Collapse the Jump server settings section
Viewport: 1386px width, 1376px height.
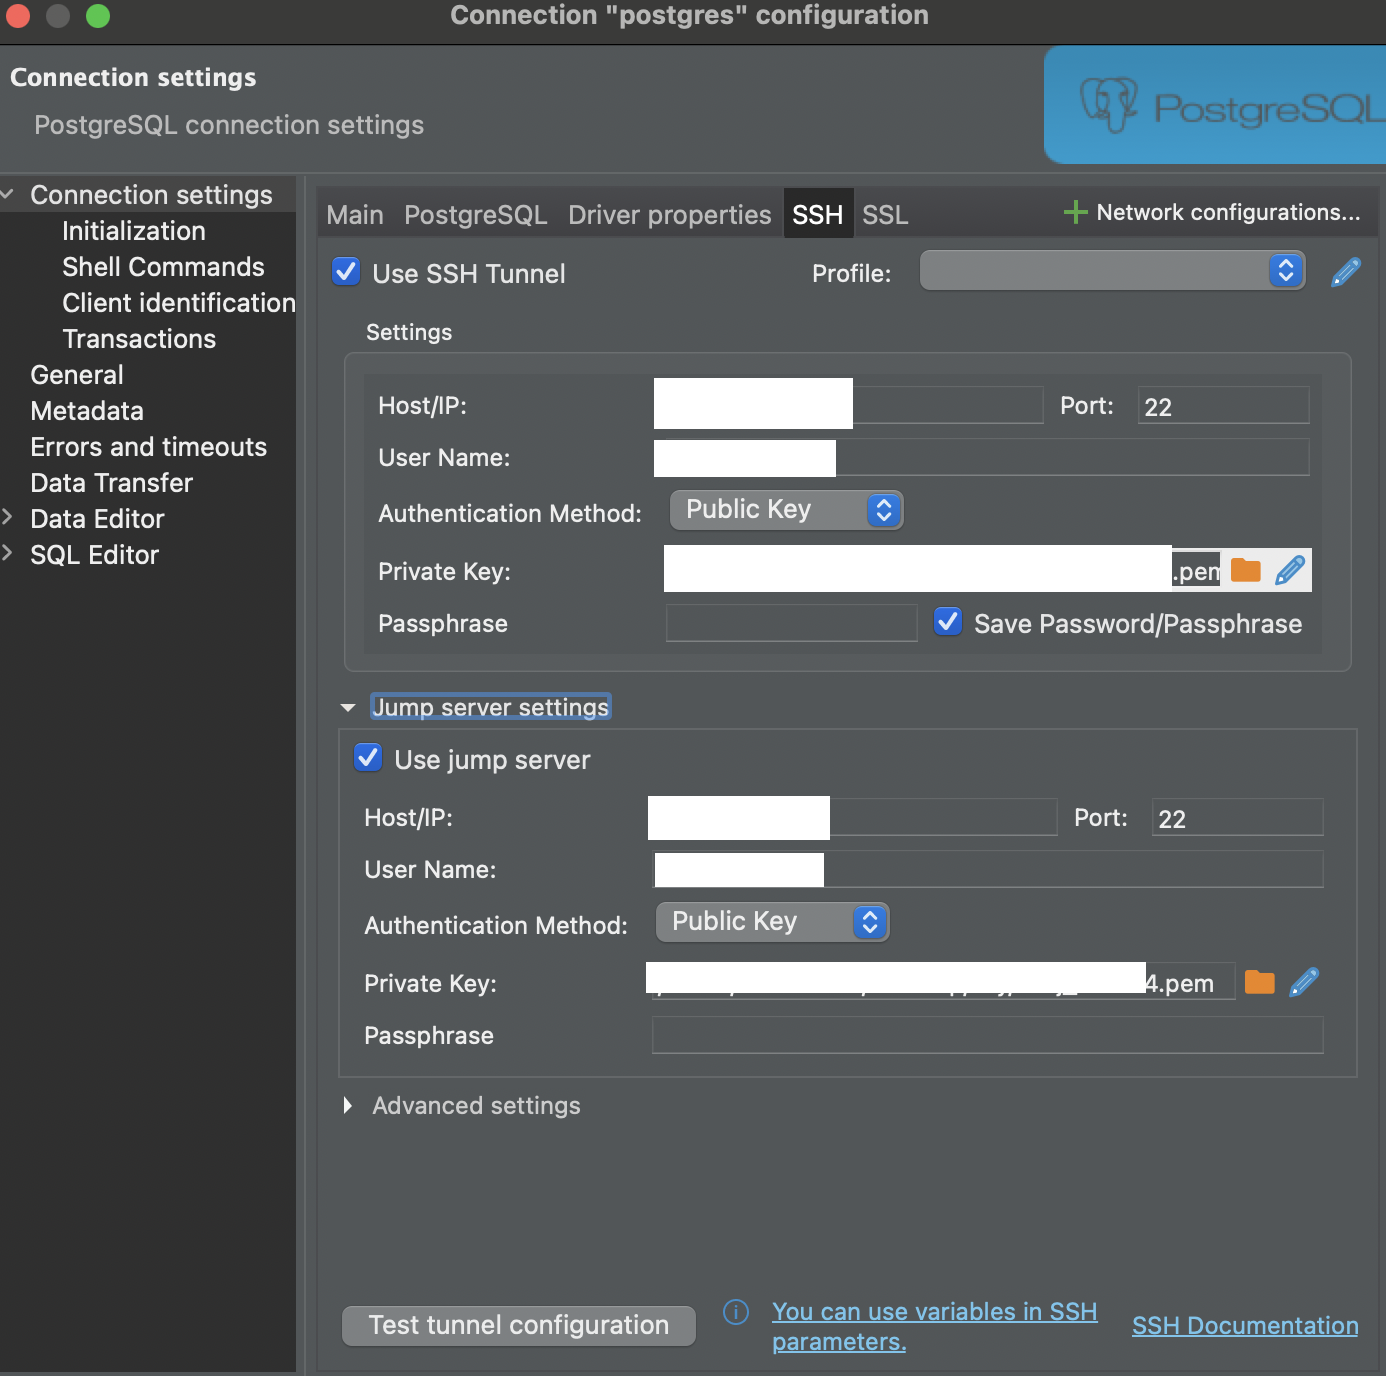click(348, 707)
